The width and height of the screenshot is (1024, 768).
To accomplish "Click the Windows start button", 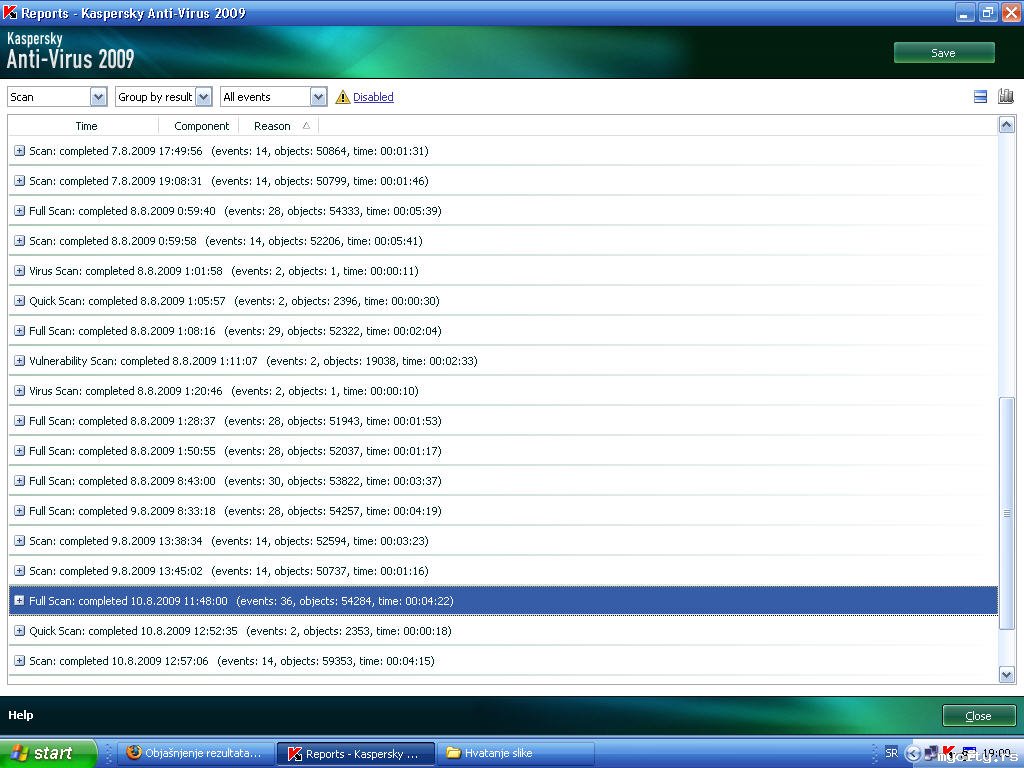I will (48, 753).
